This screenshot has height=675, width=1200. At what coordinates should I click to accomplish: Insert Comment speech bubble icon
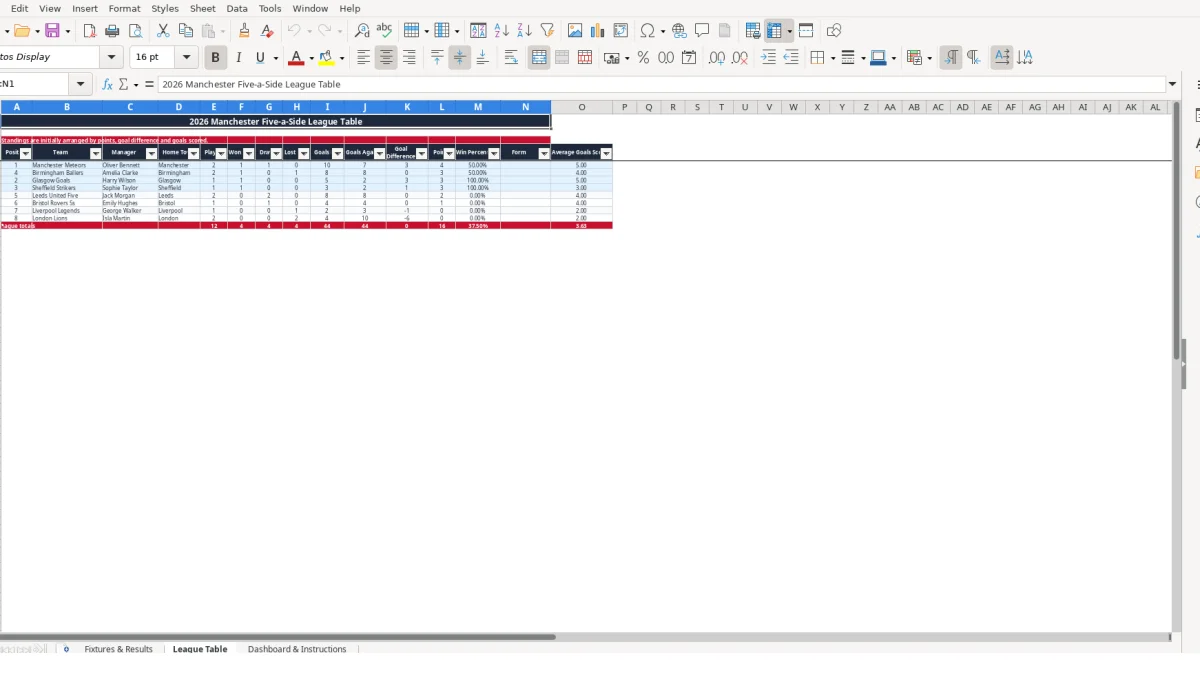[x=702, y=31]
